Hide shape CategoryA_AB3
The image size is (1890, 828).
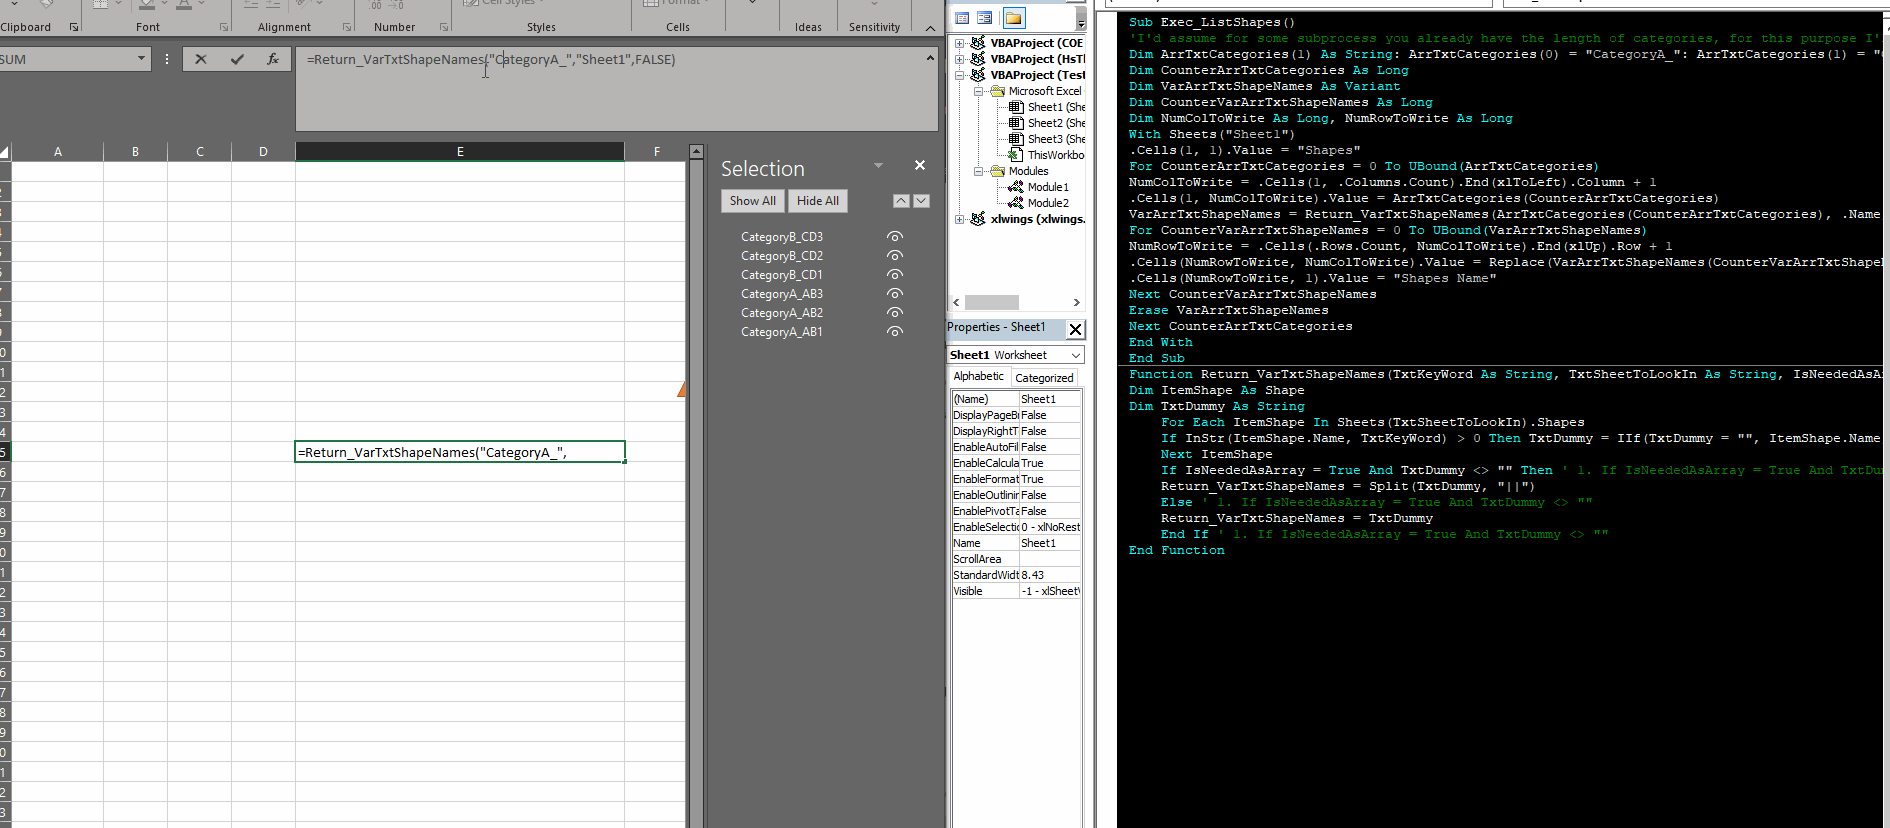point(895,294)
